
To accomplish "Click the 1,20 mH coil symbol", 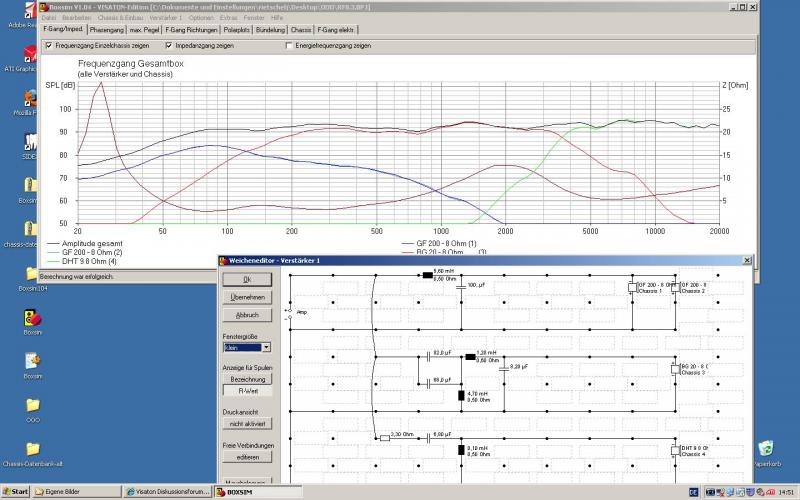I will click(x=470, y=357).
